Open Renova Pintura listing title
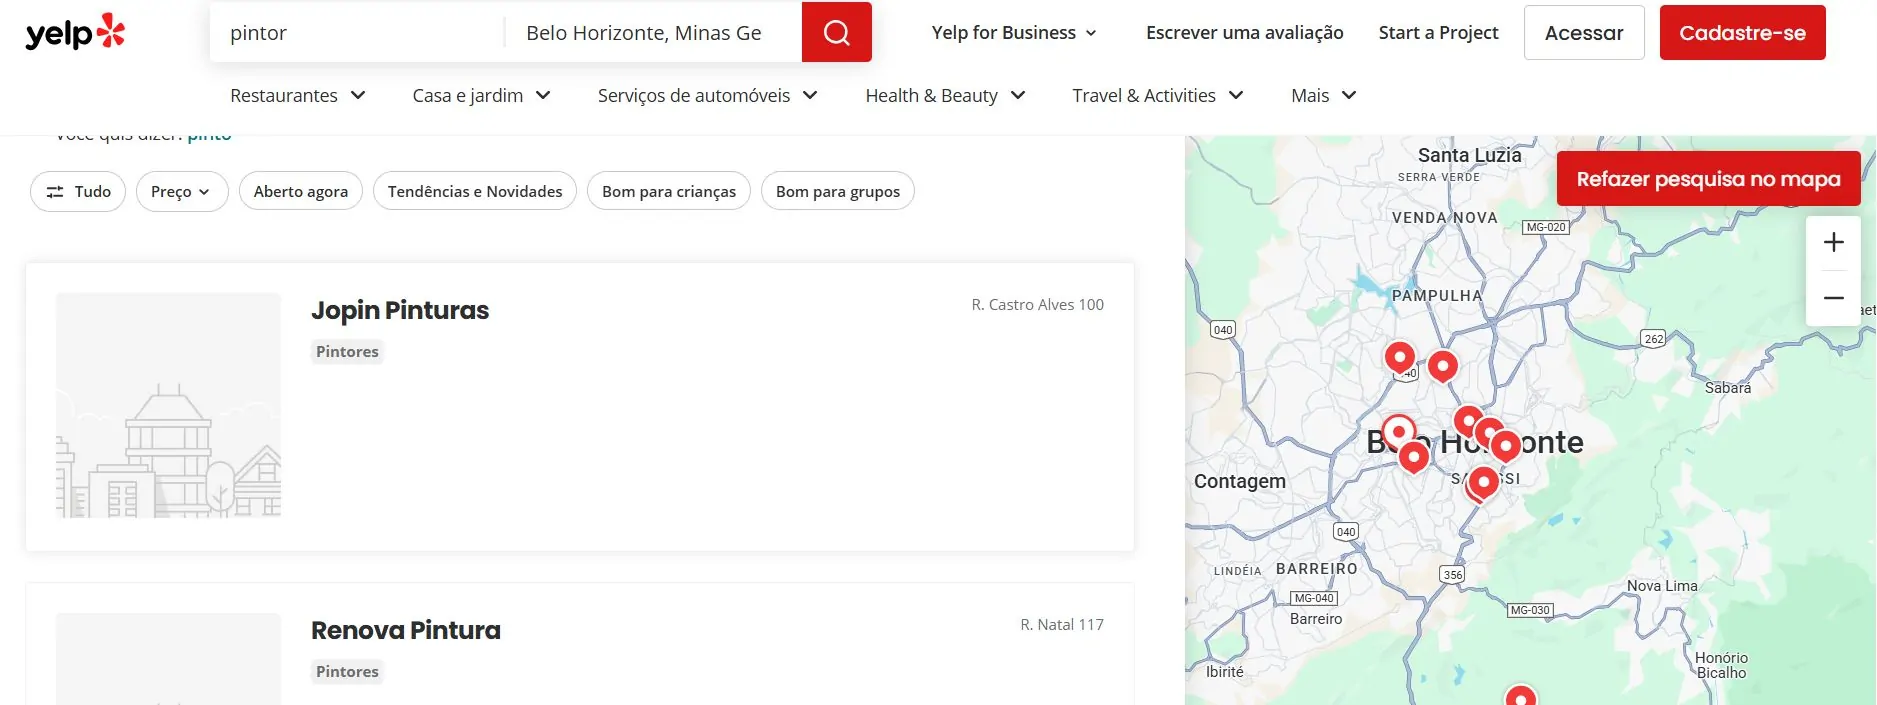This screenshot has width=1877, height=705. (x=406, y=630)
